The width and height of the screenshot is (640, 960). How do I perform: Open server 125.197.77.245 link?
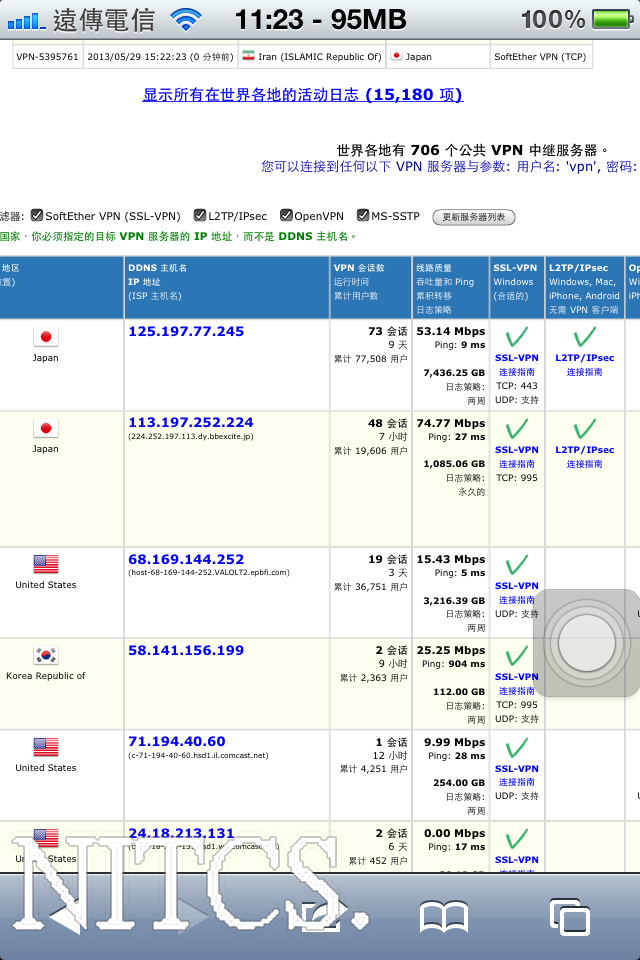[186, 331]
